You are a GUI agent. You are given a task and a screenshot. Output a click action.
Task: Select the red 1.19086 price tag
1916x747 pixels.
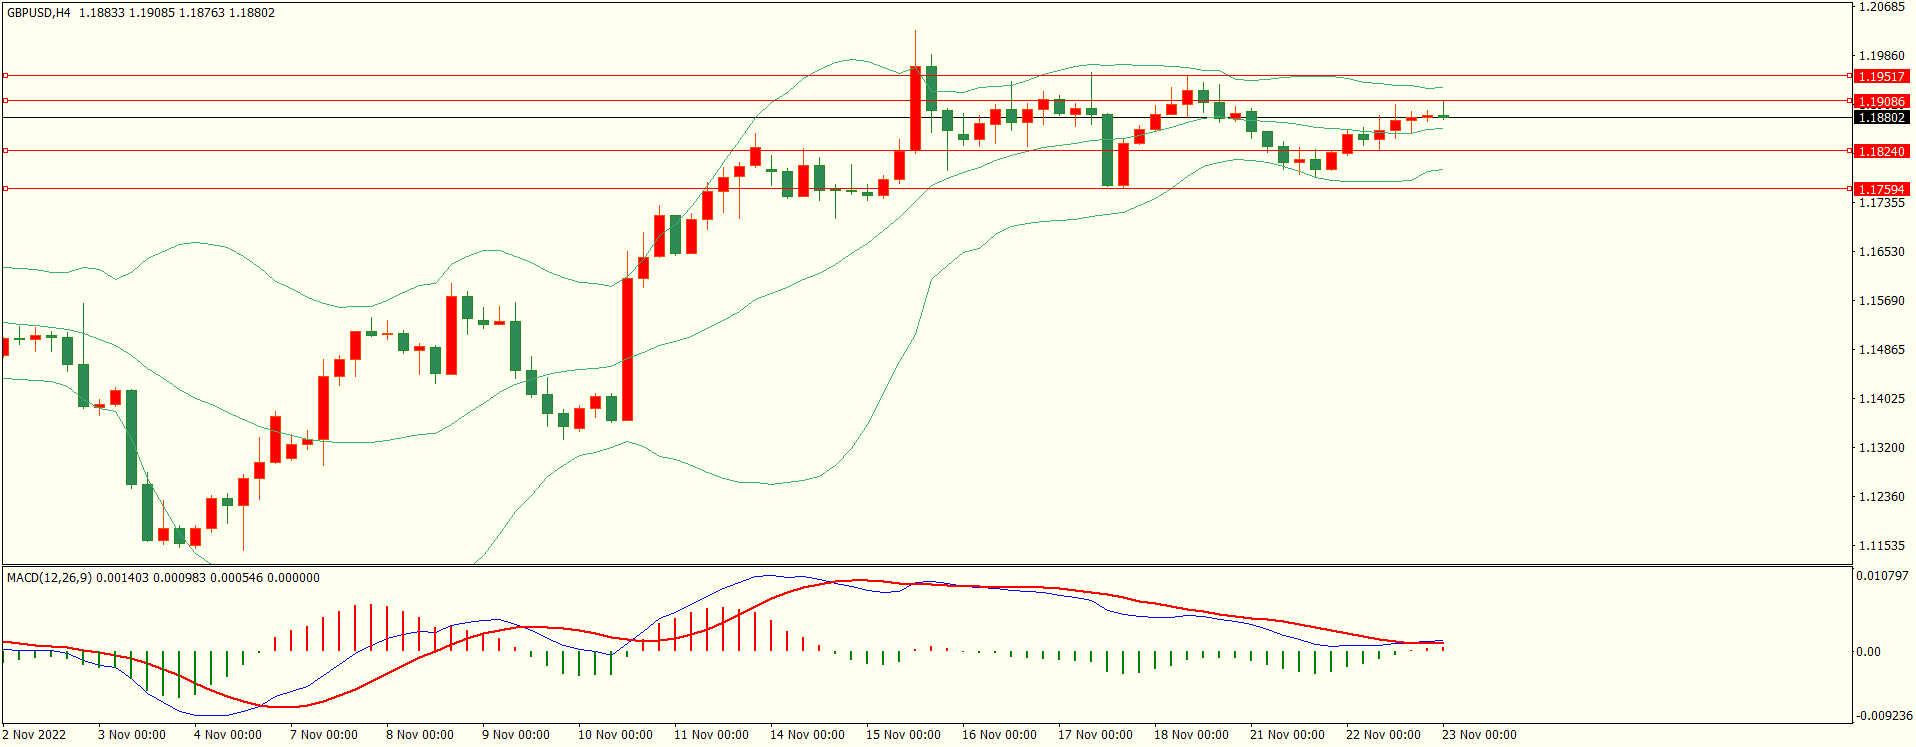pos(1881,102)
